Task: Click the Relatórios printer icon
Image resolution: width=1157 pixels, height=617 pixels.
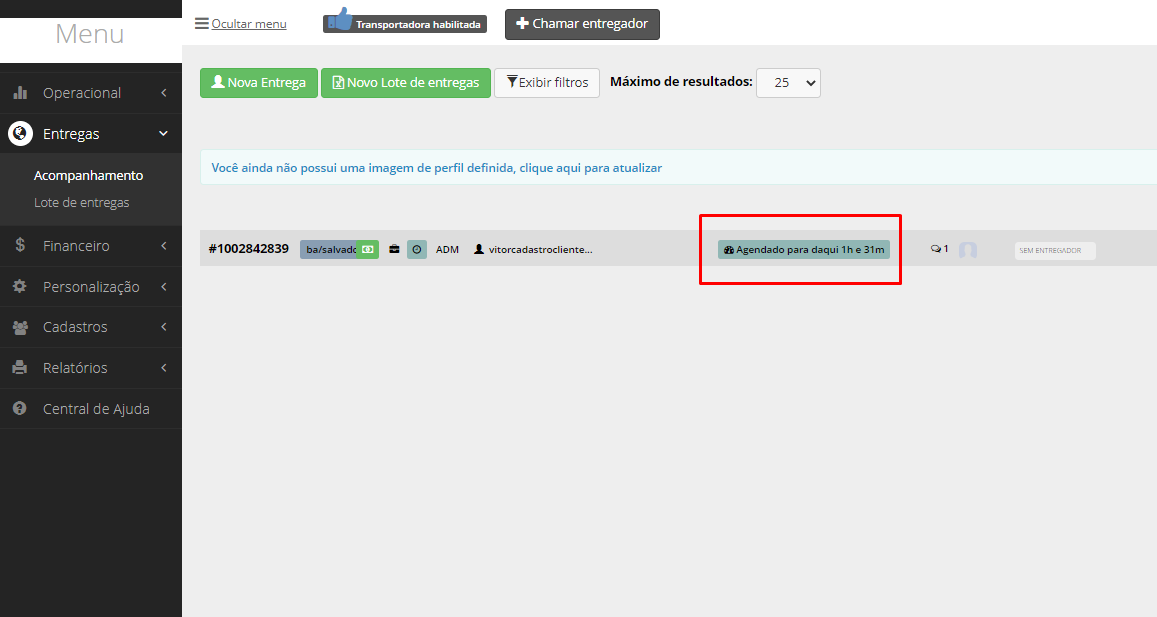Action: (20, 368)
